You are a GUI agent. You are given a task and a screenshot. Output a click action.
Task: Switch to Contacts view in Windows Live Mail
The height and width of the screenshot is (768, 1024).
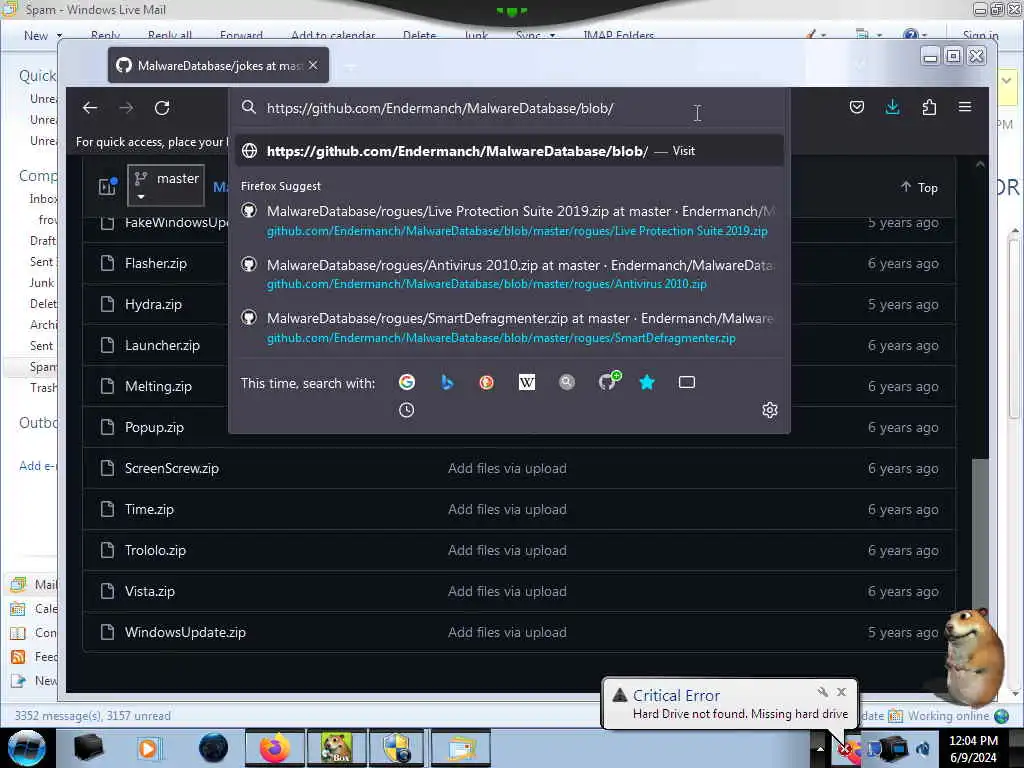[x=34, y=633]
